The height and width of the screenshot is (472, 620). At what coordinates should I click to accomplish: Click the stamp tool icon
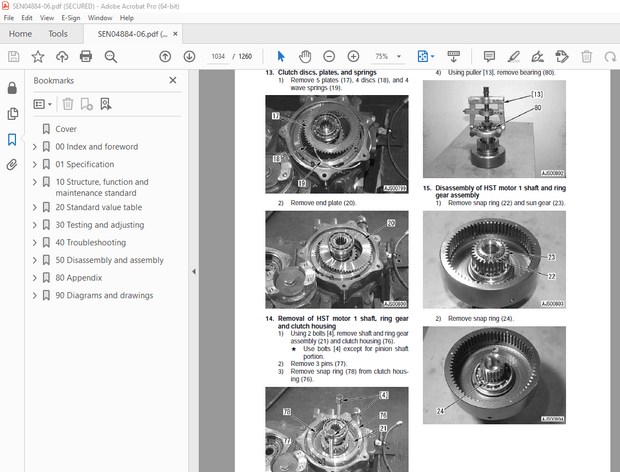tap(562, 57)
